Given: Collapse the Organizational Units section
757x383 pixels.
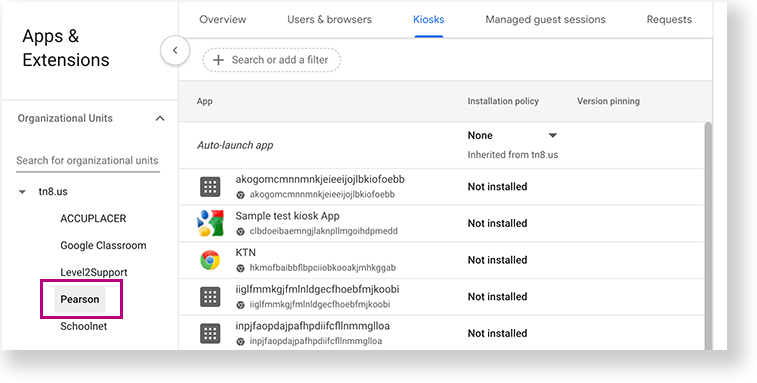Looking at the screenshot, I should [160, 118].
